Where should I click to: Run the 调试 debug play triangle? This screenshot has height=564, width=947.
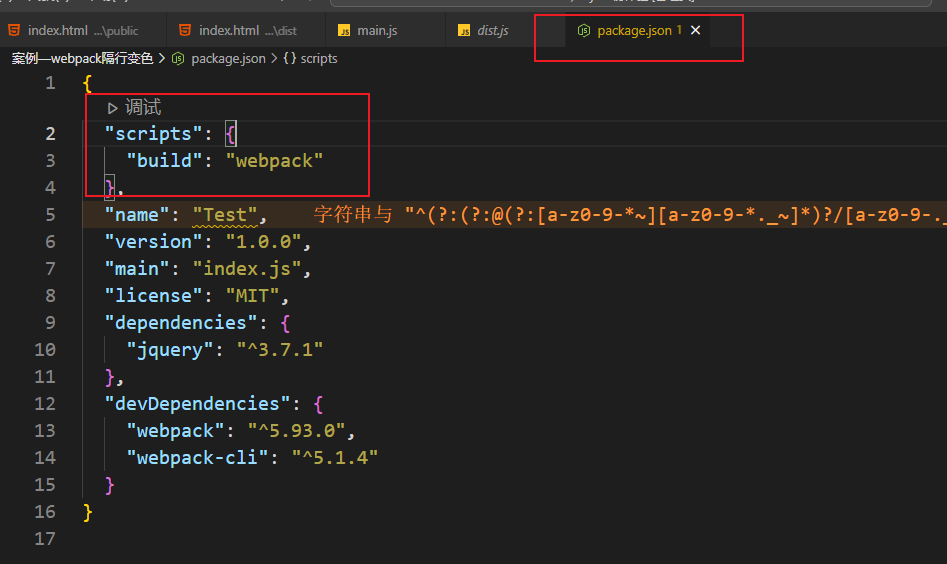coord(112,108)
